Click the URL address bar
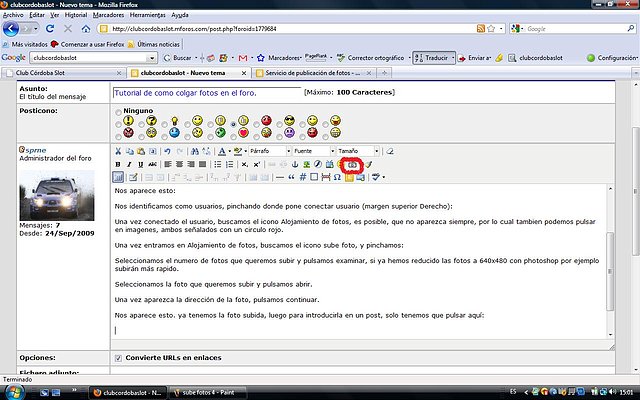Image resolution: width=640 pixels, height=400 pixels. [287, 29]
